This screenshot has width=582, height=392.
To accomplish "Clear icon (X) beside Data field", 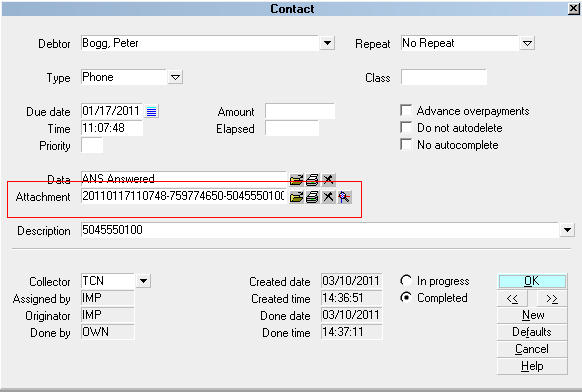I will click(x=328, y=180).
